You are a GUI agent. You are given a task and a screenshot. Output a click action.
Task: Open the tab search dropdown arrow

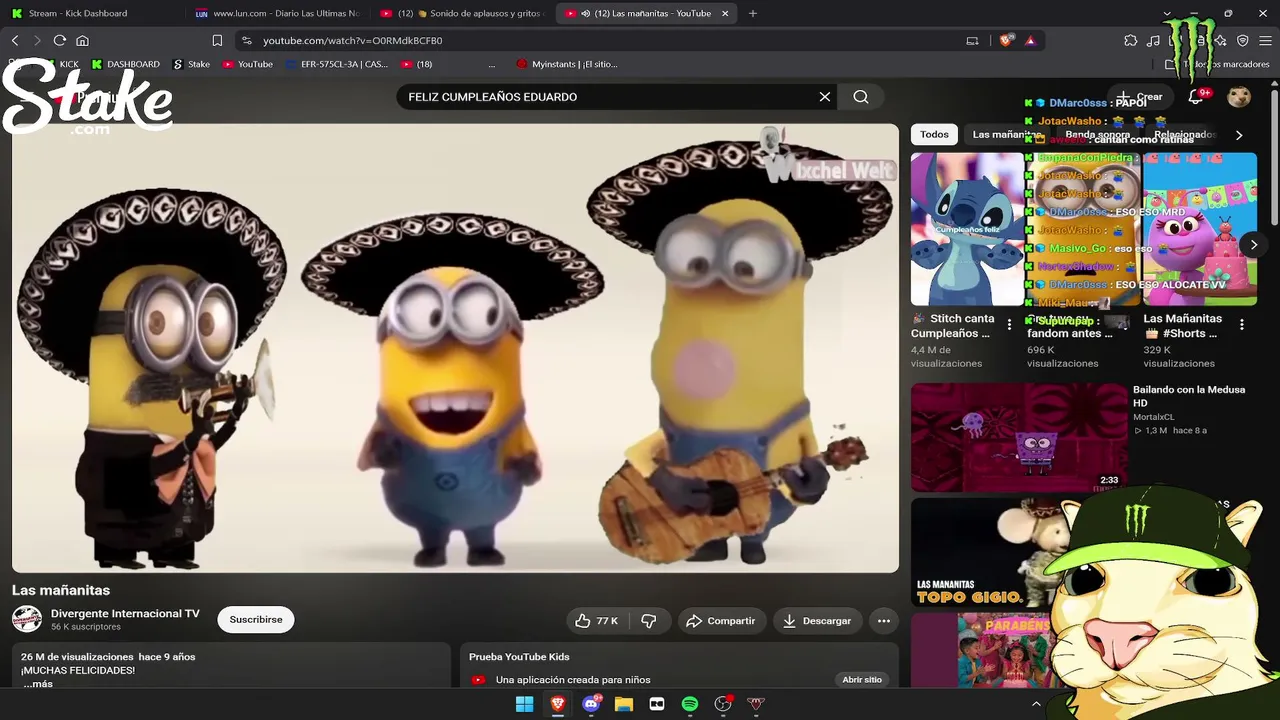coord(1166,13)
